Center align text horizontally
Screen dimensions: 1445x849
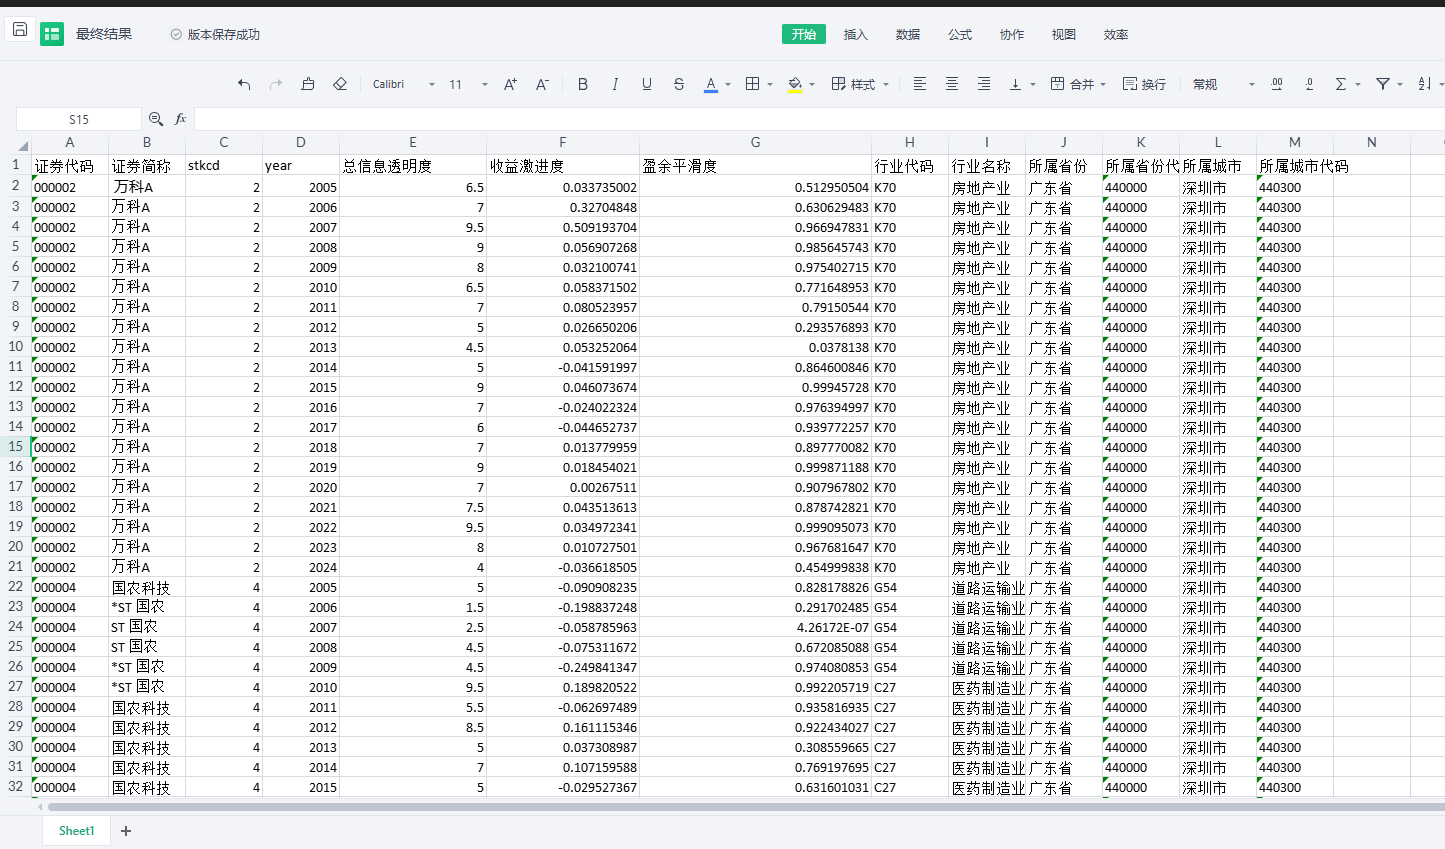coord(952,84)
